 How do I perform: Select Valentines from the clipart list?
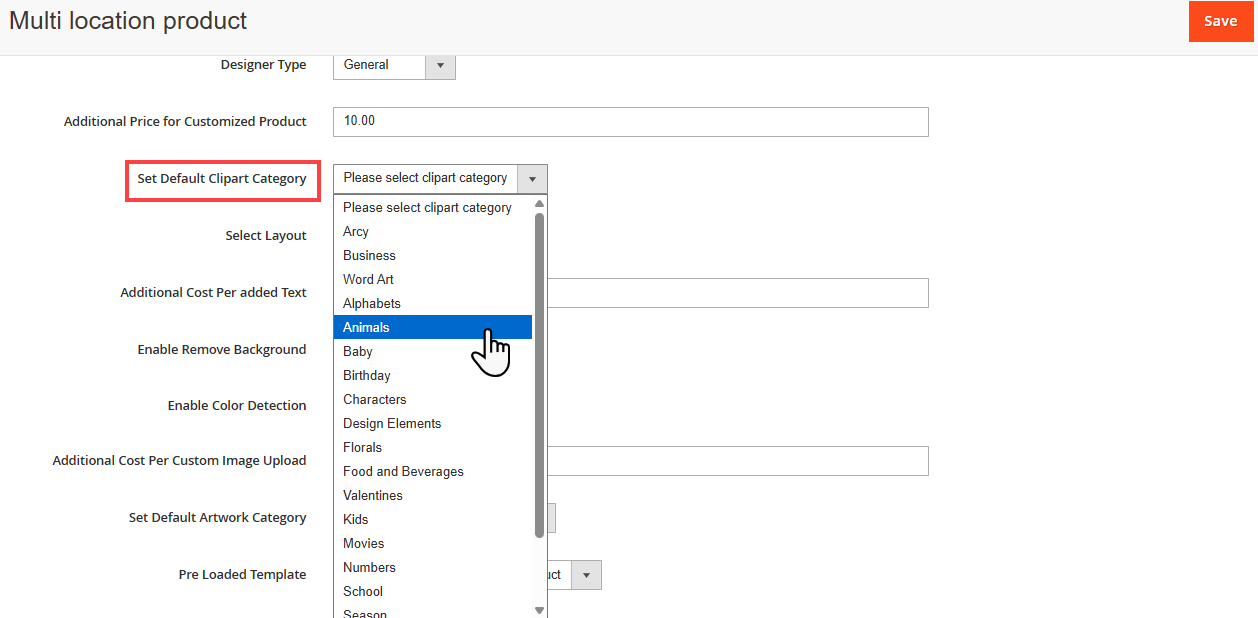tap(372, 495)
